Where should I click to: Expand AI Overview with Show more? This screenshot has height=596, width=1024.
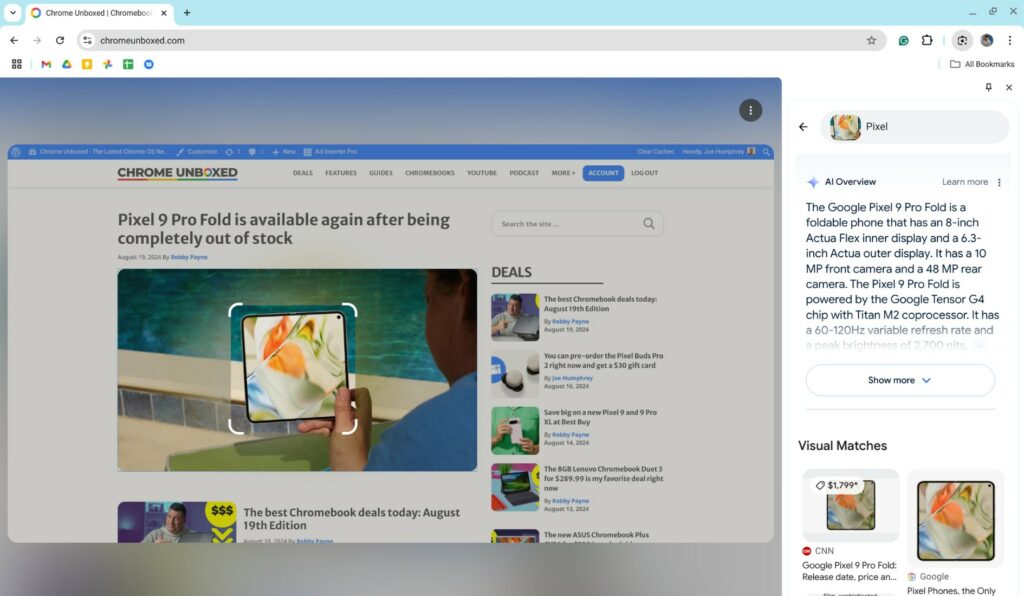point(899,380)
